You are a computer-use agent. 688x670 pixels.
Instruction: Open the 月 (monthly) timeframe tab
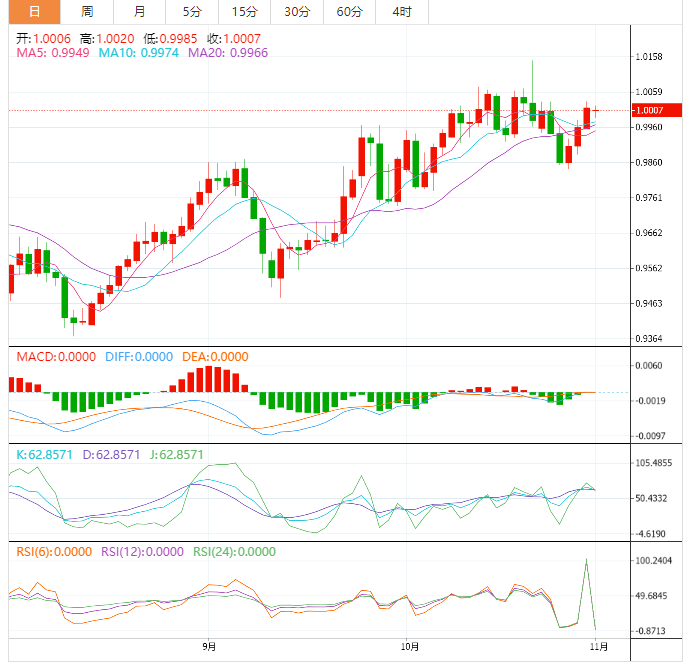pos(139,12)
